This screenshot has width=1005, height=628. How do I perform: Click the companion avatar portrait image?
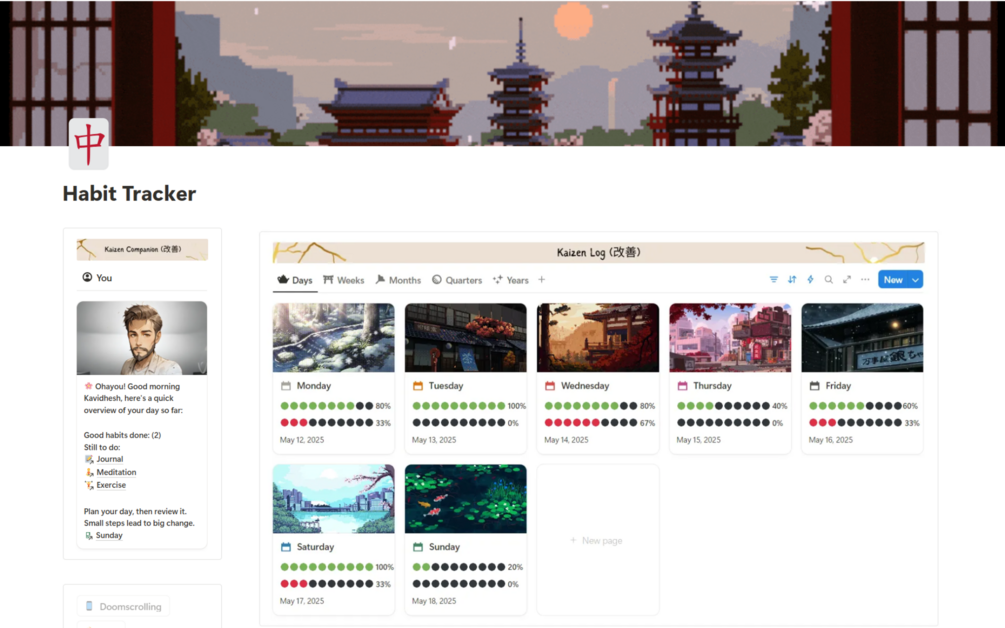(x=142, y=338)
